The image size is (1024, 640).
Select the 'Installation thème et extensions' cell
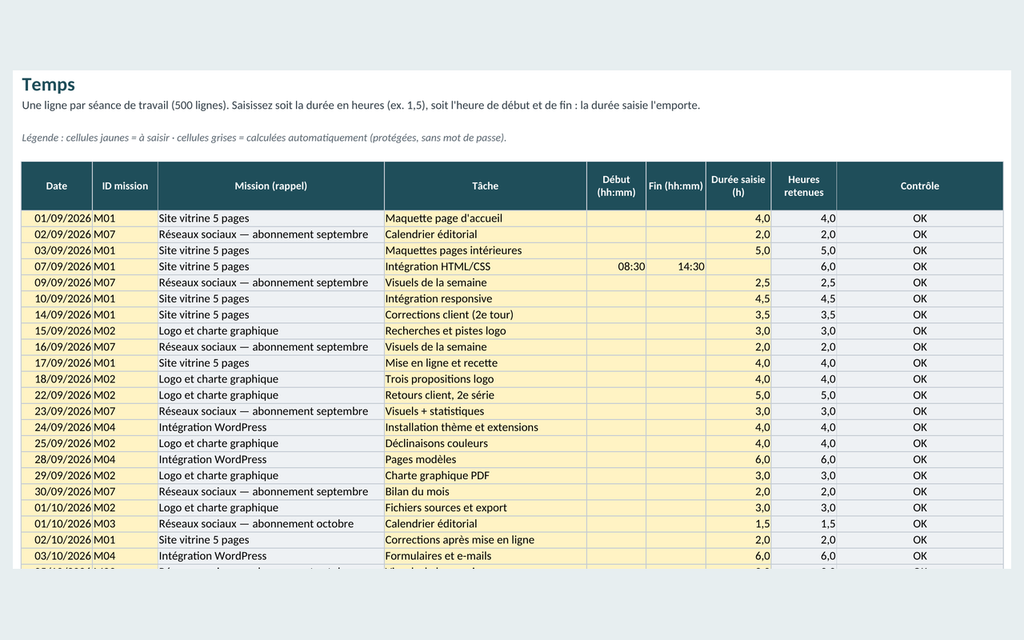pyautogui.click(x=485, y=427)
